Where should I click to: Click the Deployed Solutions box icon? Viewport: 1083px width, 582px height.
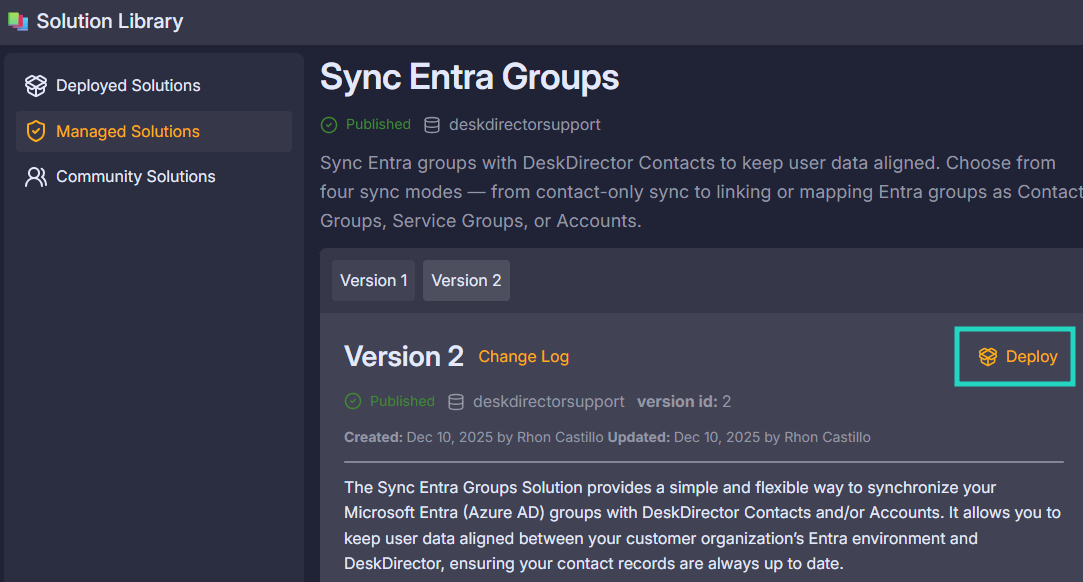pyautogui.click(x=36, y=86)
